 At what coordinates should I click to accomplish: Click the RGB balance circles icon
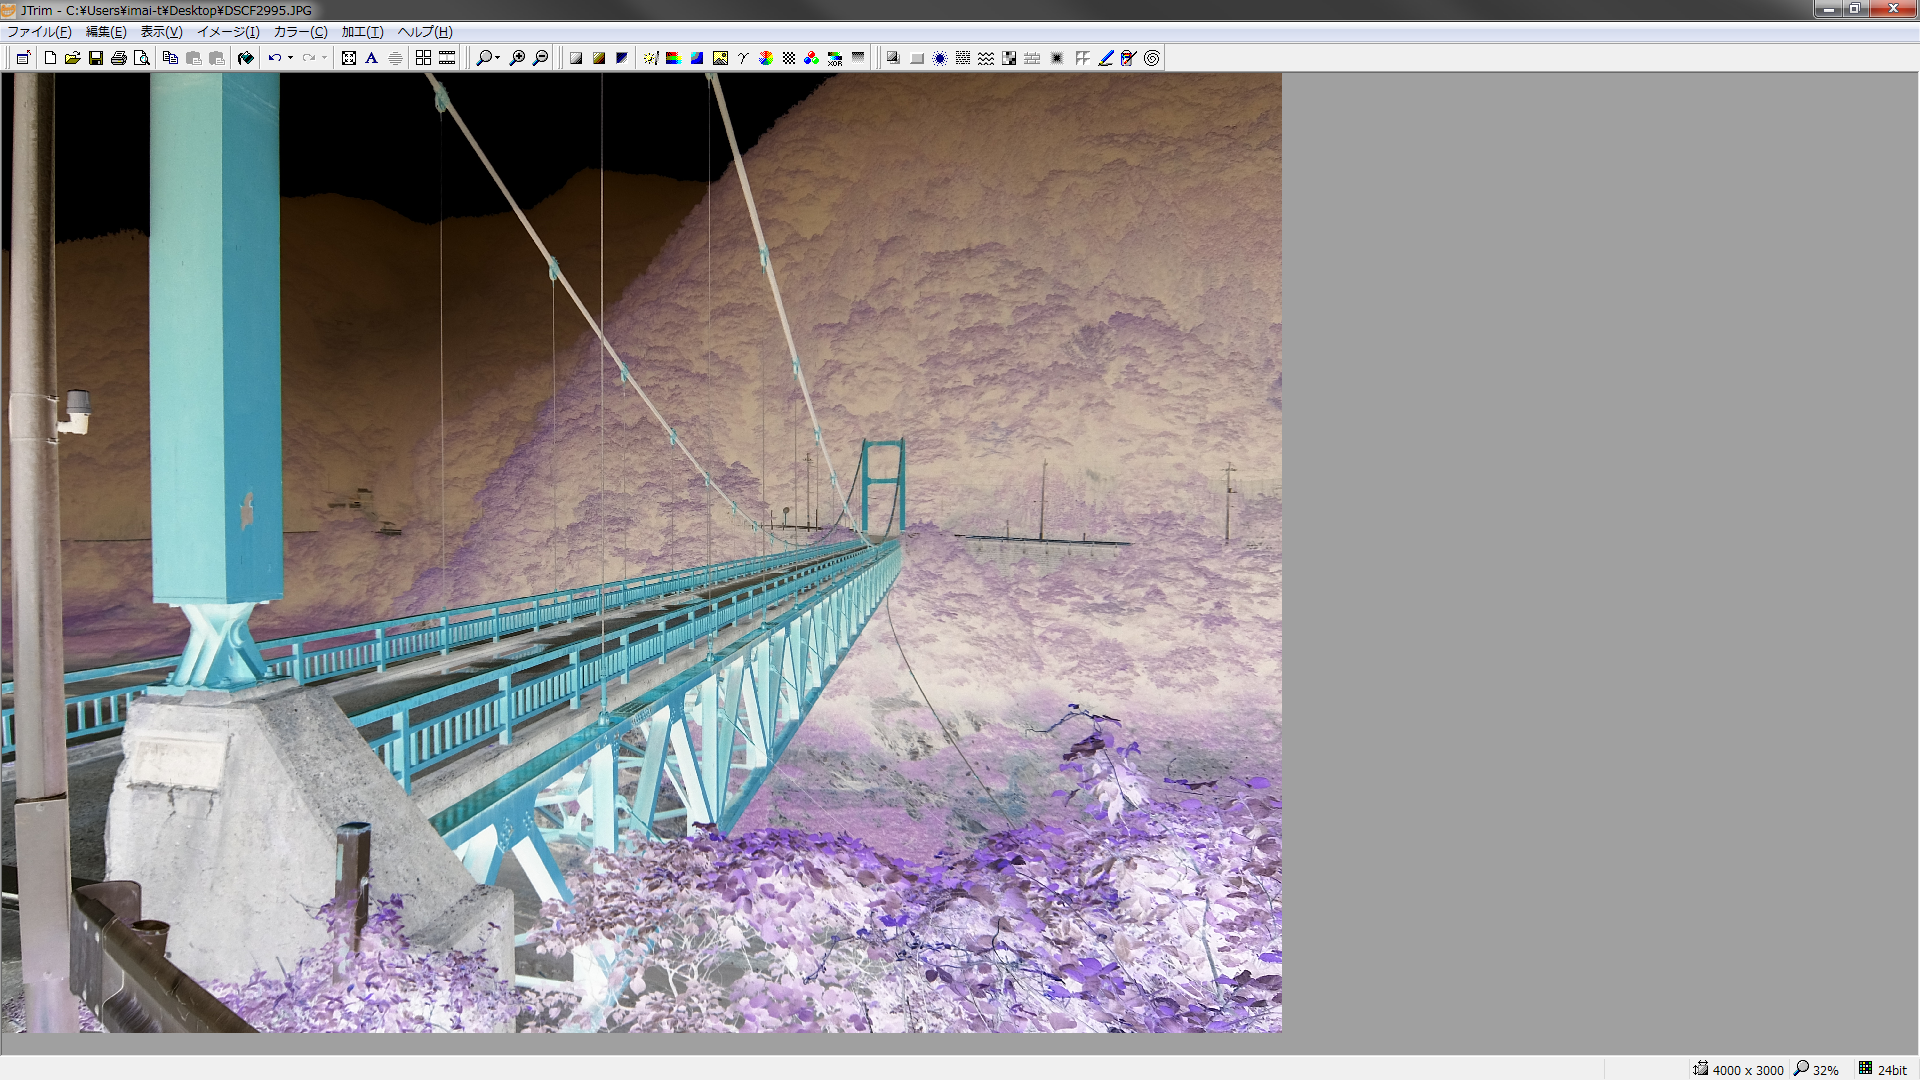click(811, 58)
